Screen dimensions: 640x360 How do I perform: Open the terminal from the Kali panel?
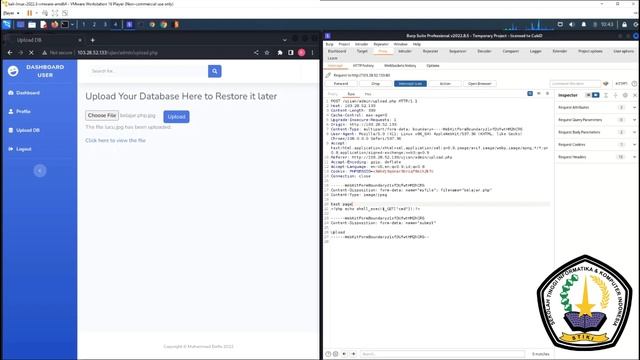point(65,24)
